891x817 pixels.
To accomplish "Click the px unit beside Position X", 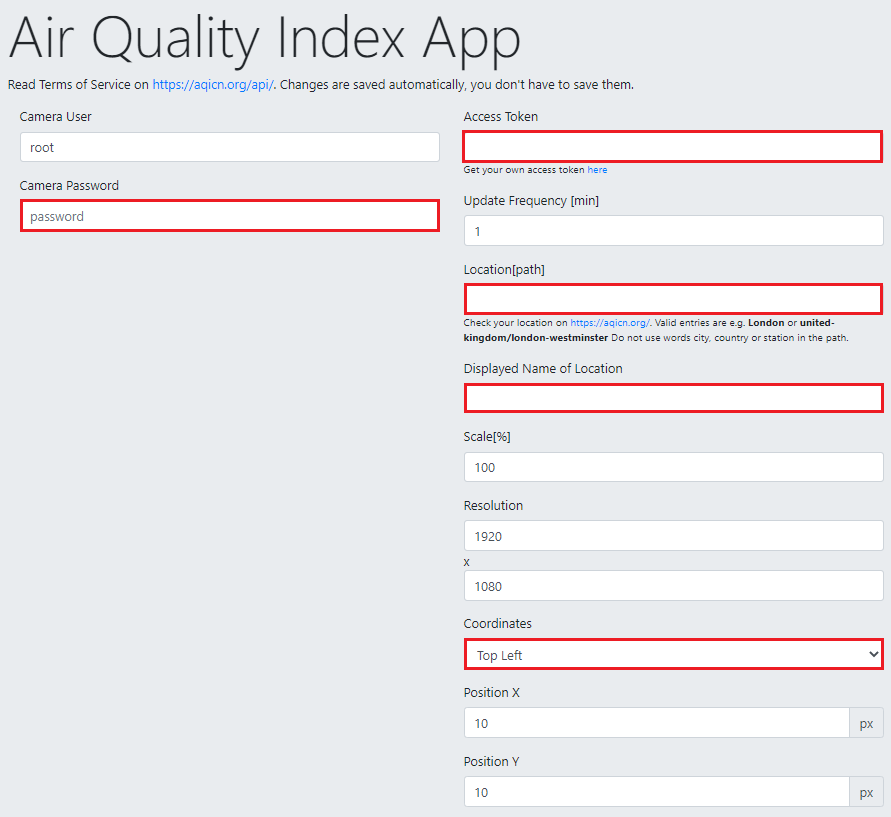I will 867,723.
